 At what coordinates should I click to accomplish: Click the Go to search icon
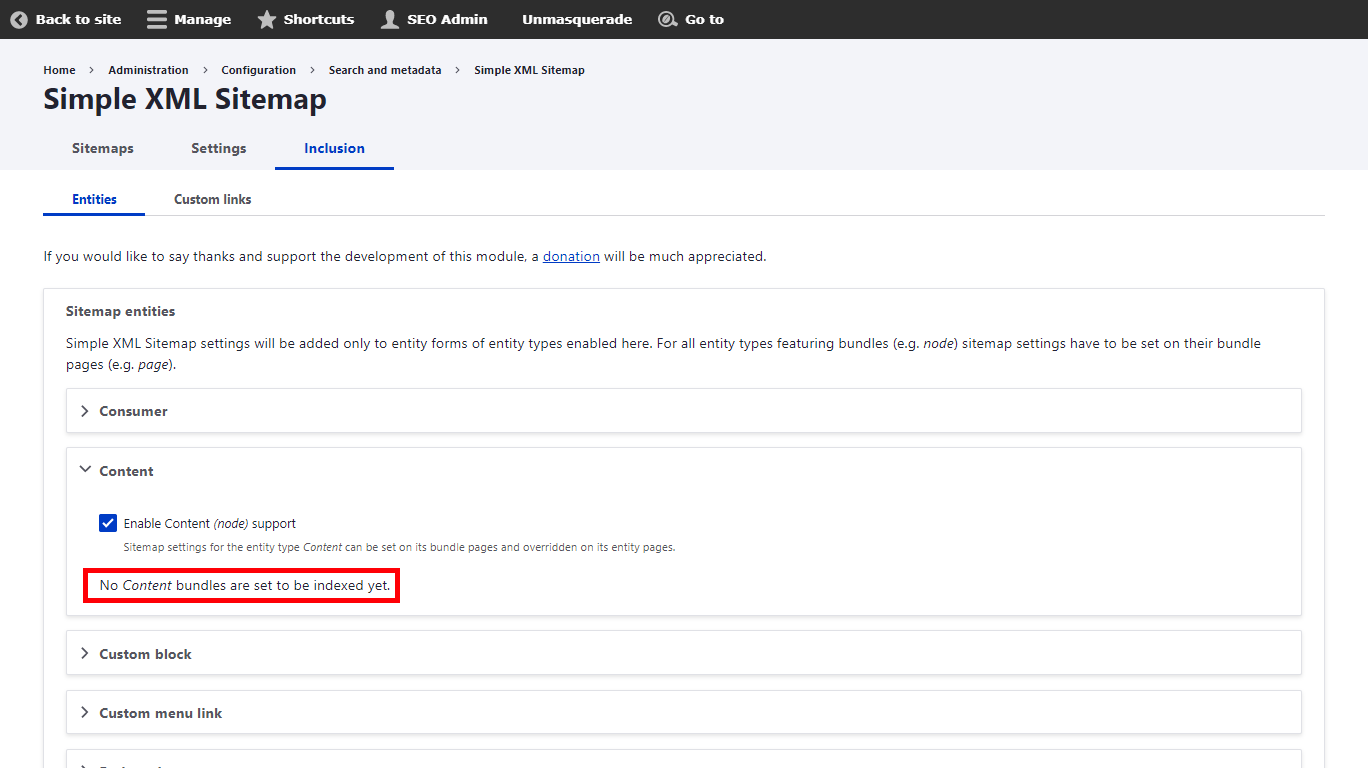pyautogui.click(x=667, y=19)
